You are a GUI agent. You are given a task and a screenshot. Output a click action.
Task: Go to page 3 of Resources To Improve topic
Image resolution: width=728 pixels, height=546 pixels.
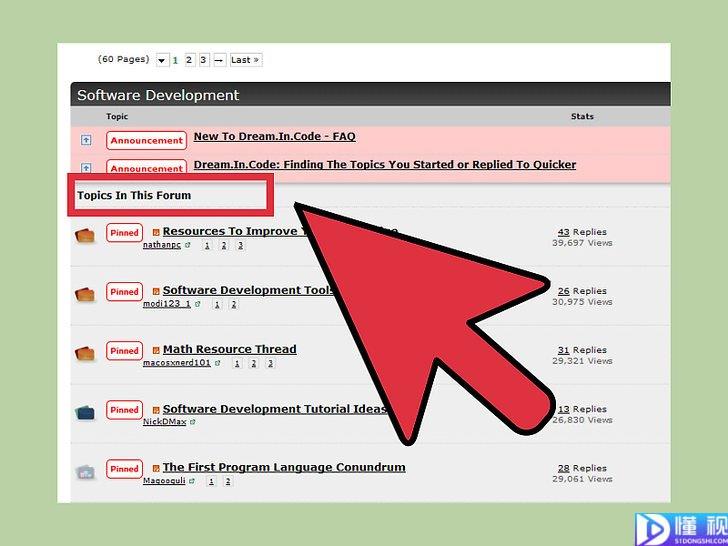click(240, 246)
